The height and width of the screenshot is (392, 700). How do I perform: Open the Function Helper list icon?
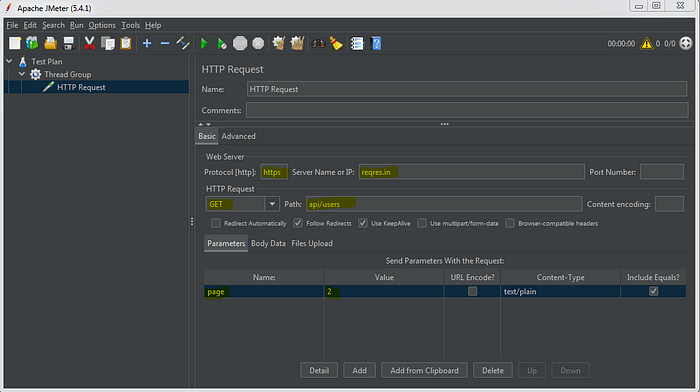click(x=357, y=43)
